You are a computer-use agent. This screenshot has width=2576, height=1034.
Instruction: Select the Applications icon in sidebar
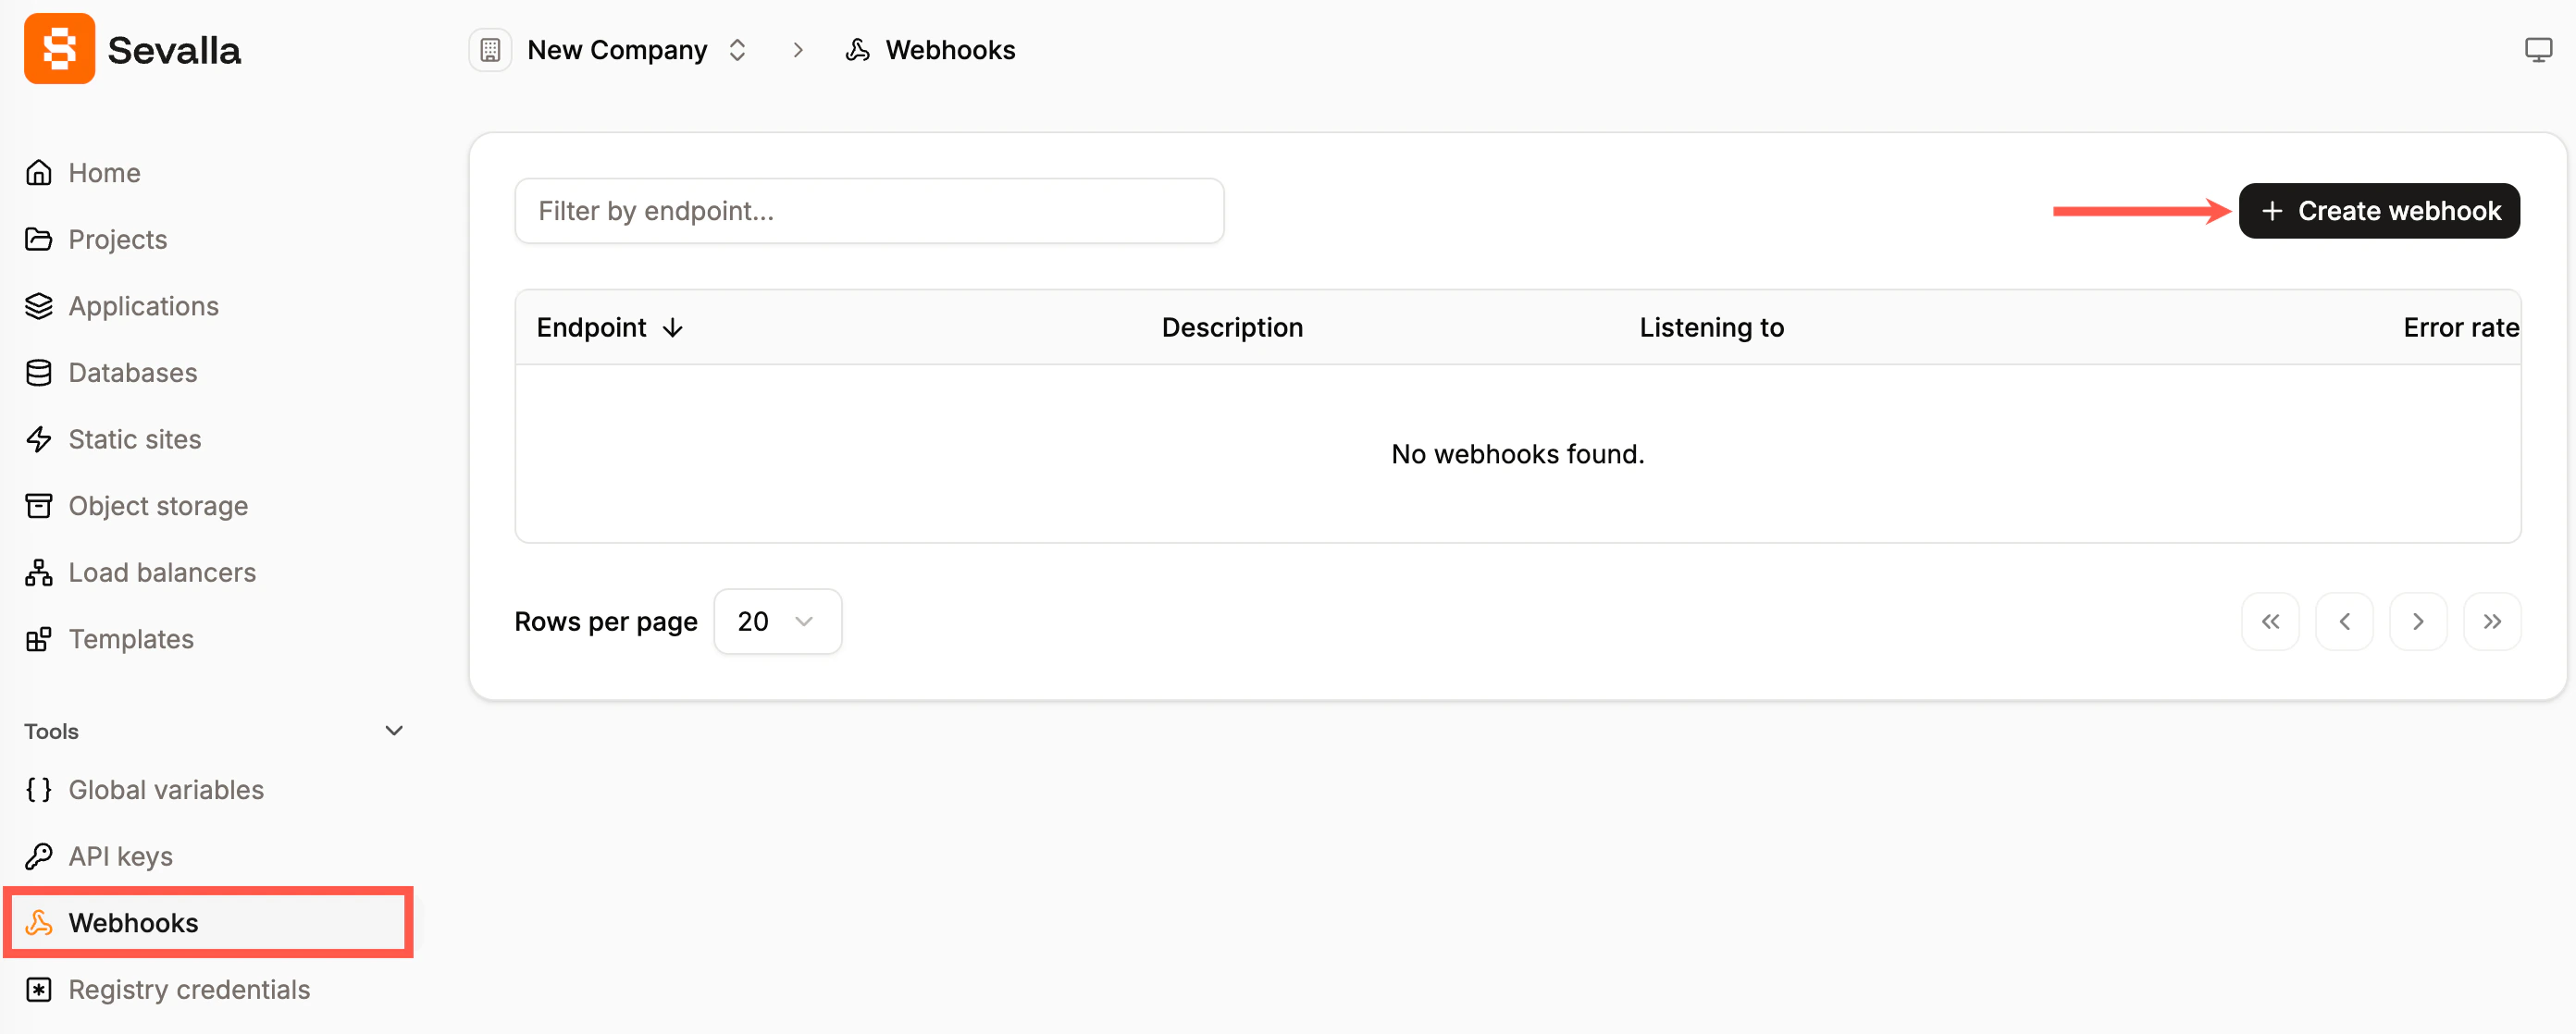[x=38, y=305]
